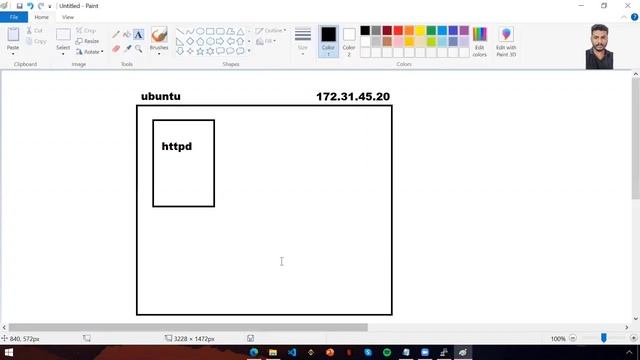Click the Redo arrow in title bar
640x360 pixels.
click(41, 6)
